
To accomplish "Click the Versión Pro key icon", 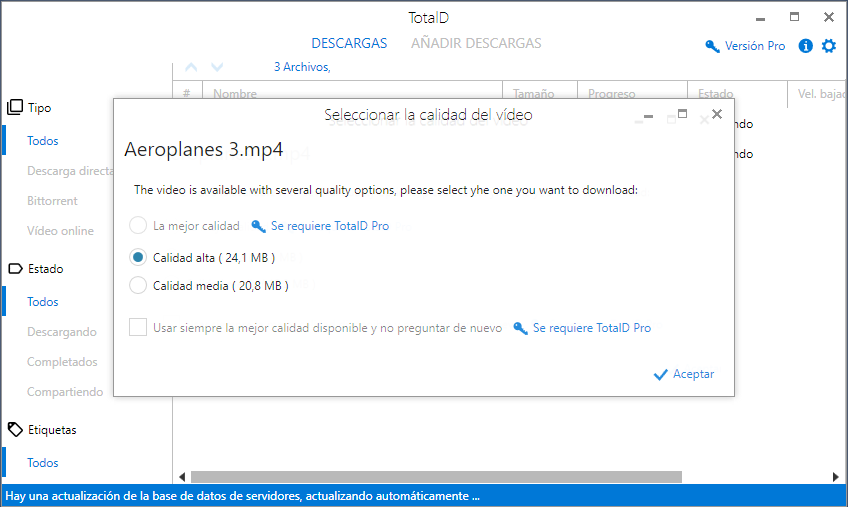I will pyautogui.click(x=712, y=47).
